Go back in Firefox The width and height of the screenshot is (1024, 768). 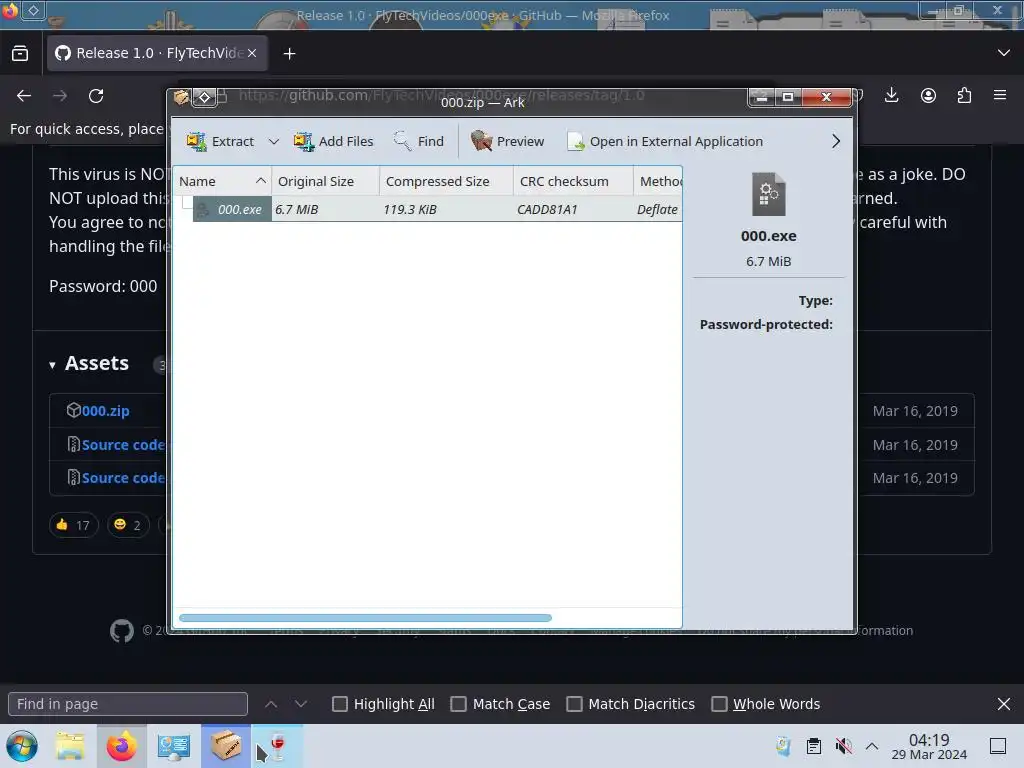24,96
